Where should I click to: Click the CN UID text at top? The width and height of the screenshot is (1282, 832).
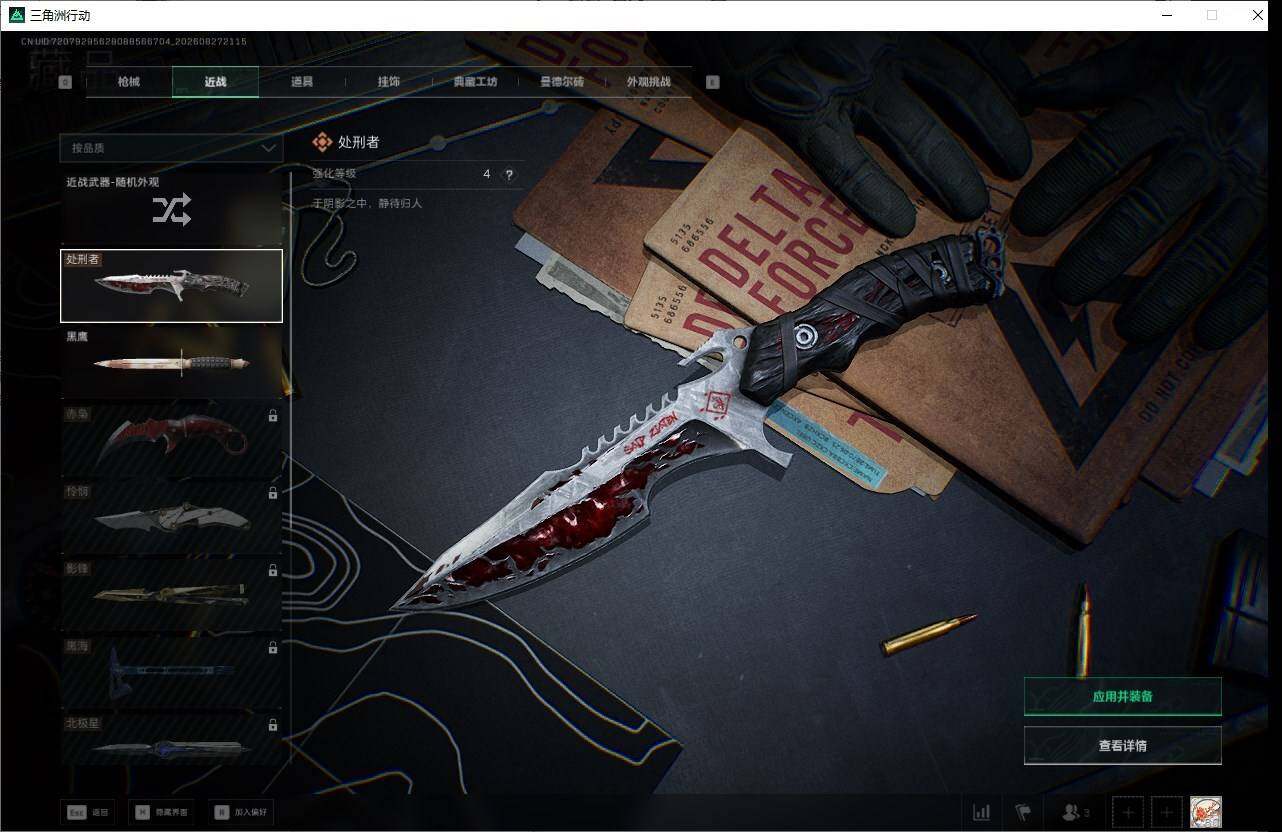pyautogui.click(x=134, y=41)
